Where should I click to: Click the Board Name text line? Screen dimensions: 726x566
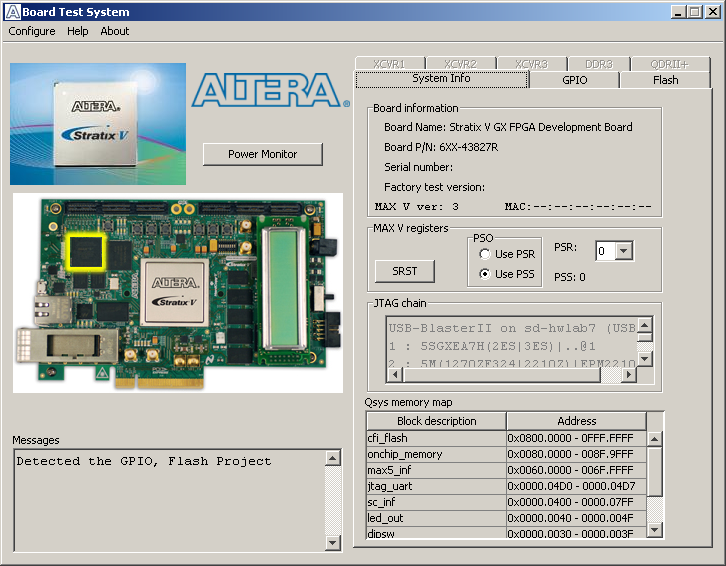pyautogui.click(x=508, y=127)
